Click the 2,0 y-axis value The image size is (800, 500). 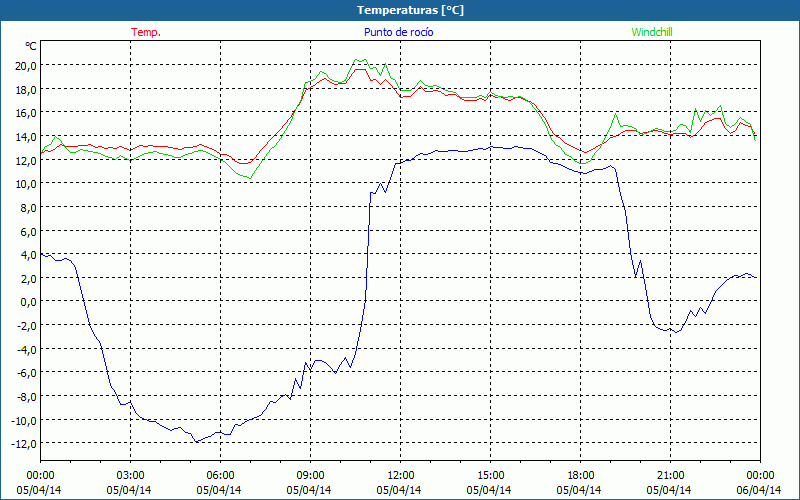28,279
